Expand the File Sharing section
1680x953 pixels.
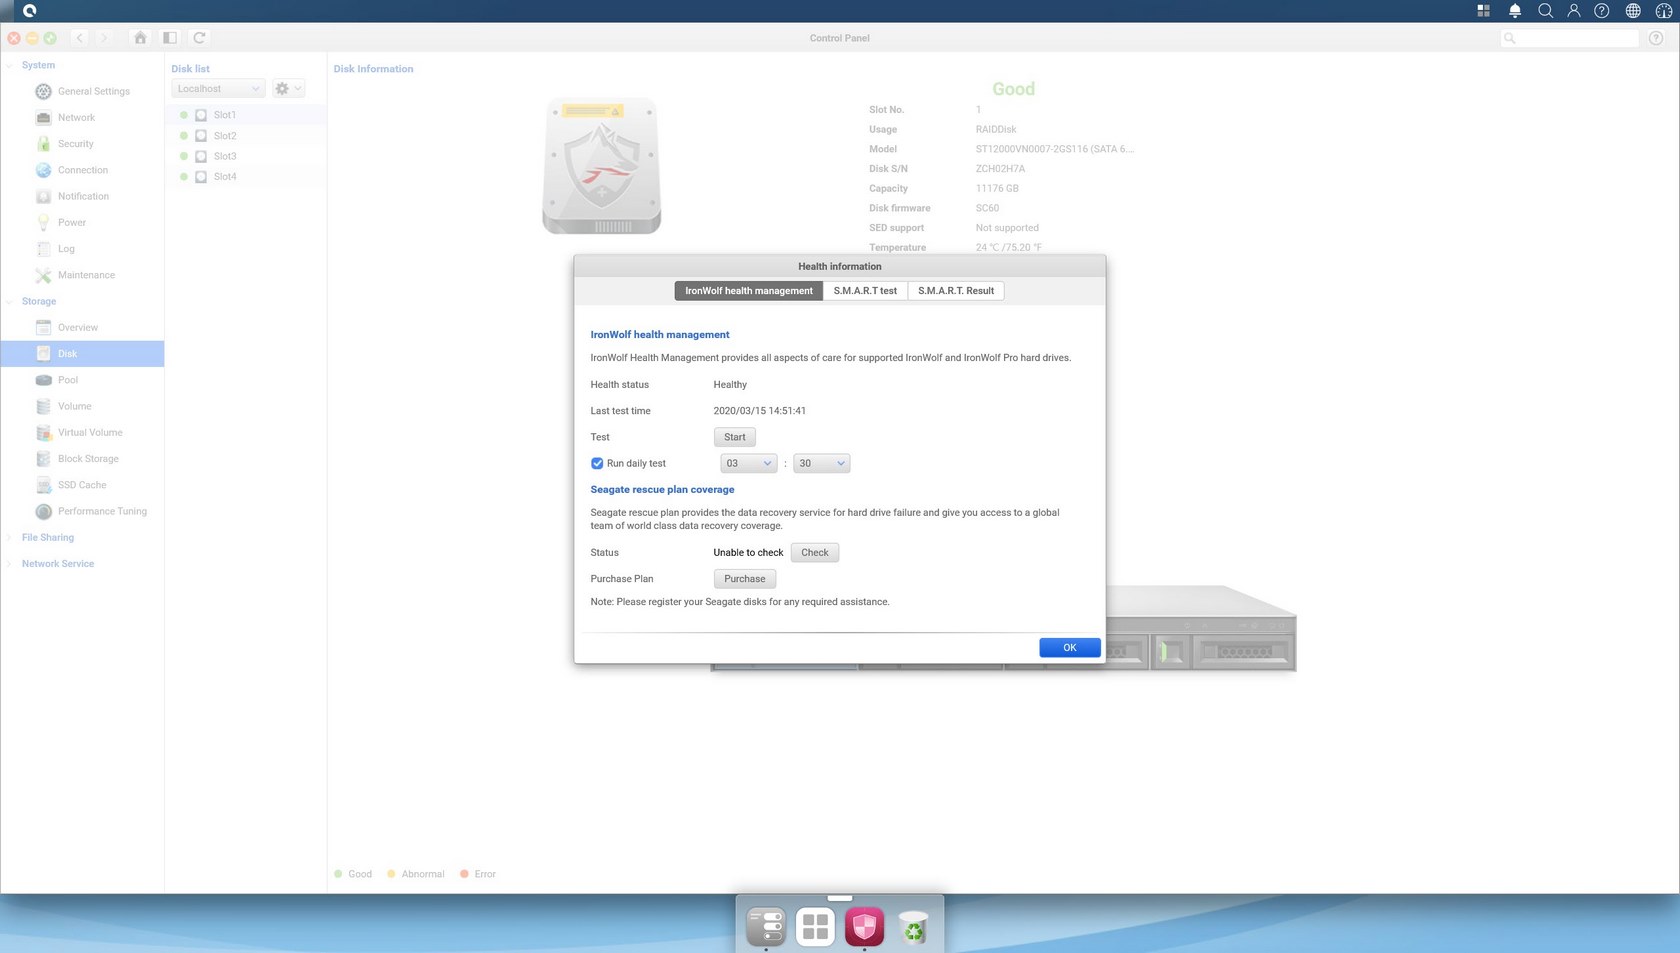coord(10,537)
